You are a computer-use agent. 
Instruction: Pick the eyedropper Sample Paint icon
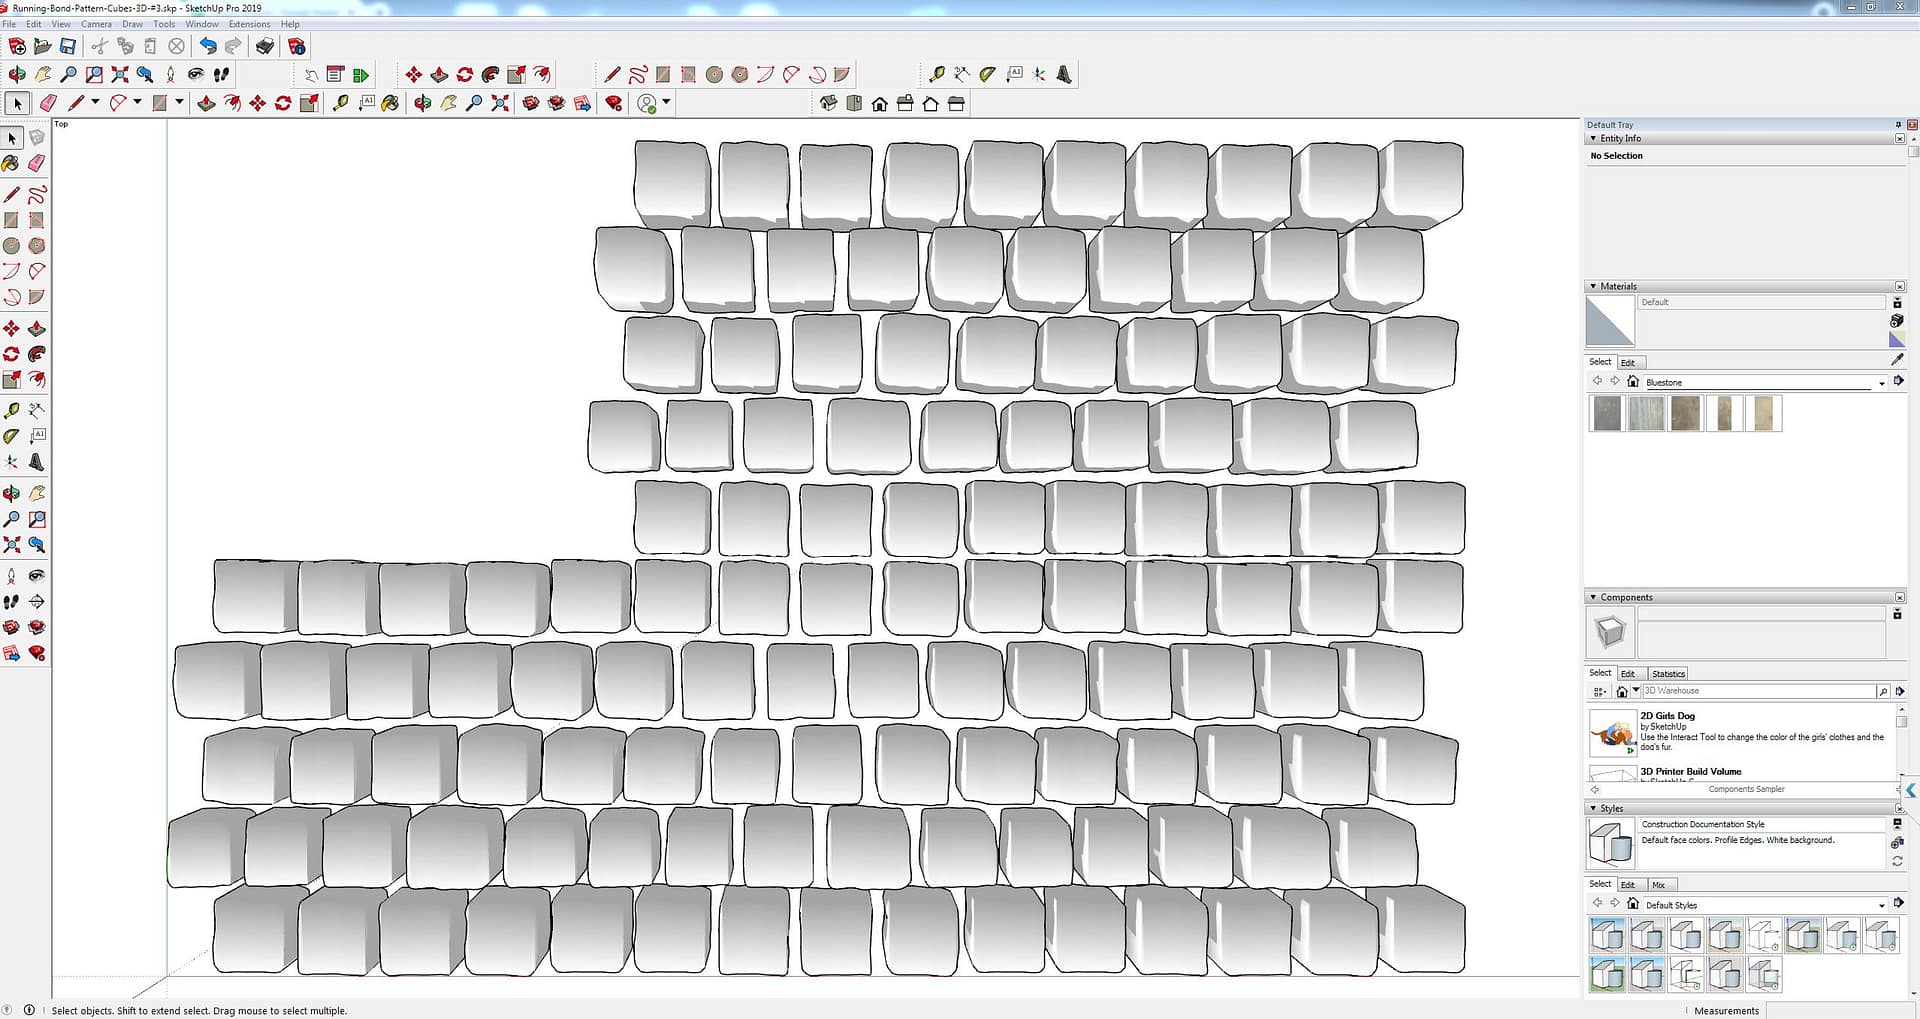click(1897, 359)
